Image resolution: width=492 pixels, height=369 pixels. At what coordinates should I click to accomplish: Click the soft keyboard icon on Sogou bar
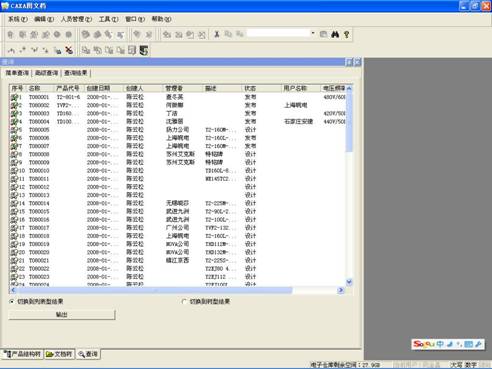coord(469,344)
